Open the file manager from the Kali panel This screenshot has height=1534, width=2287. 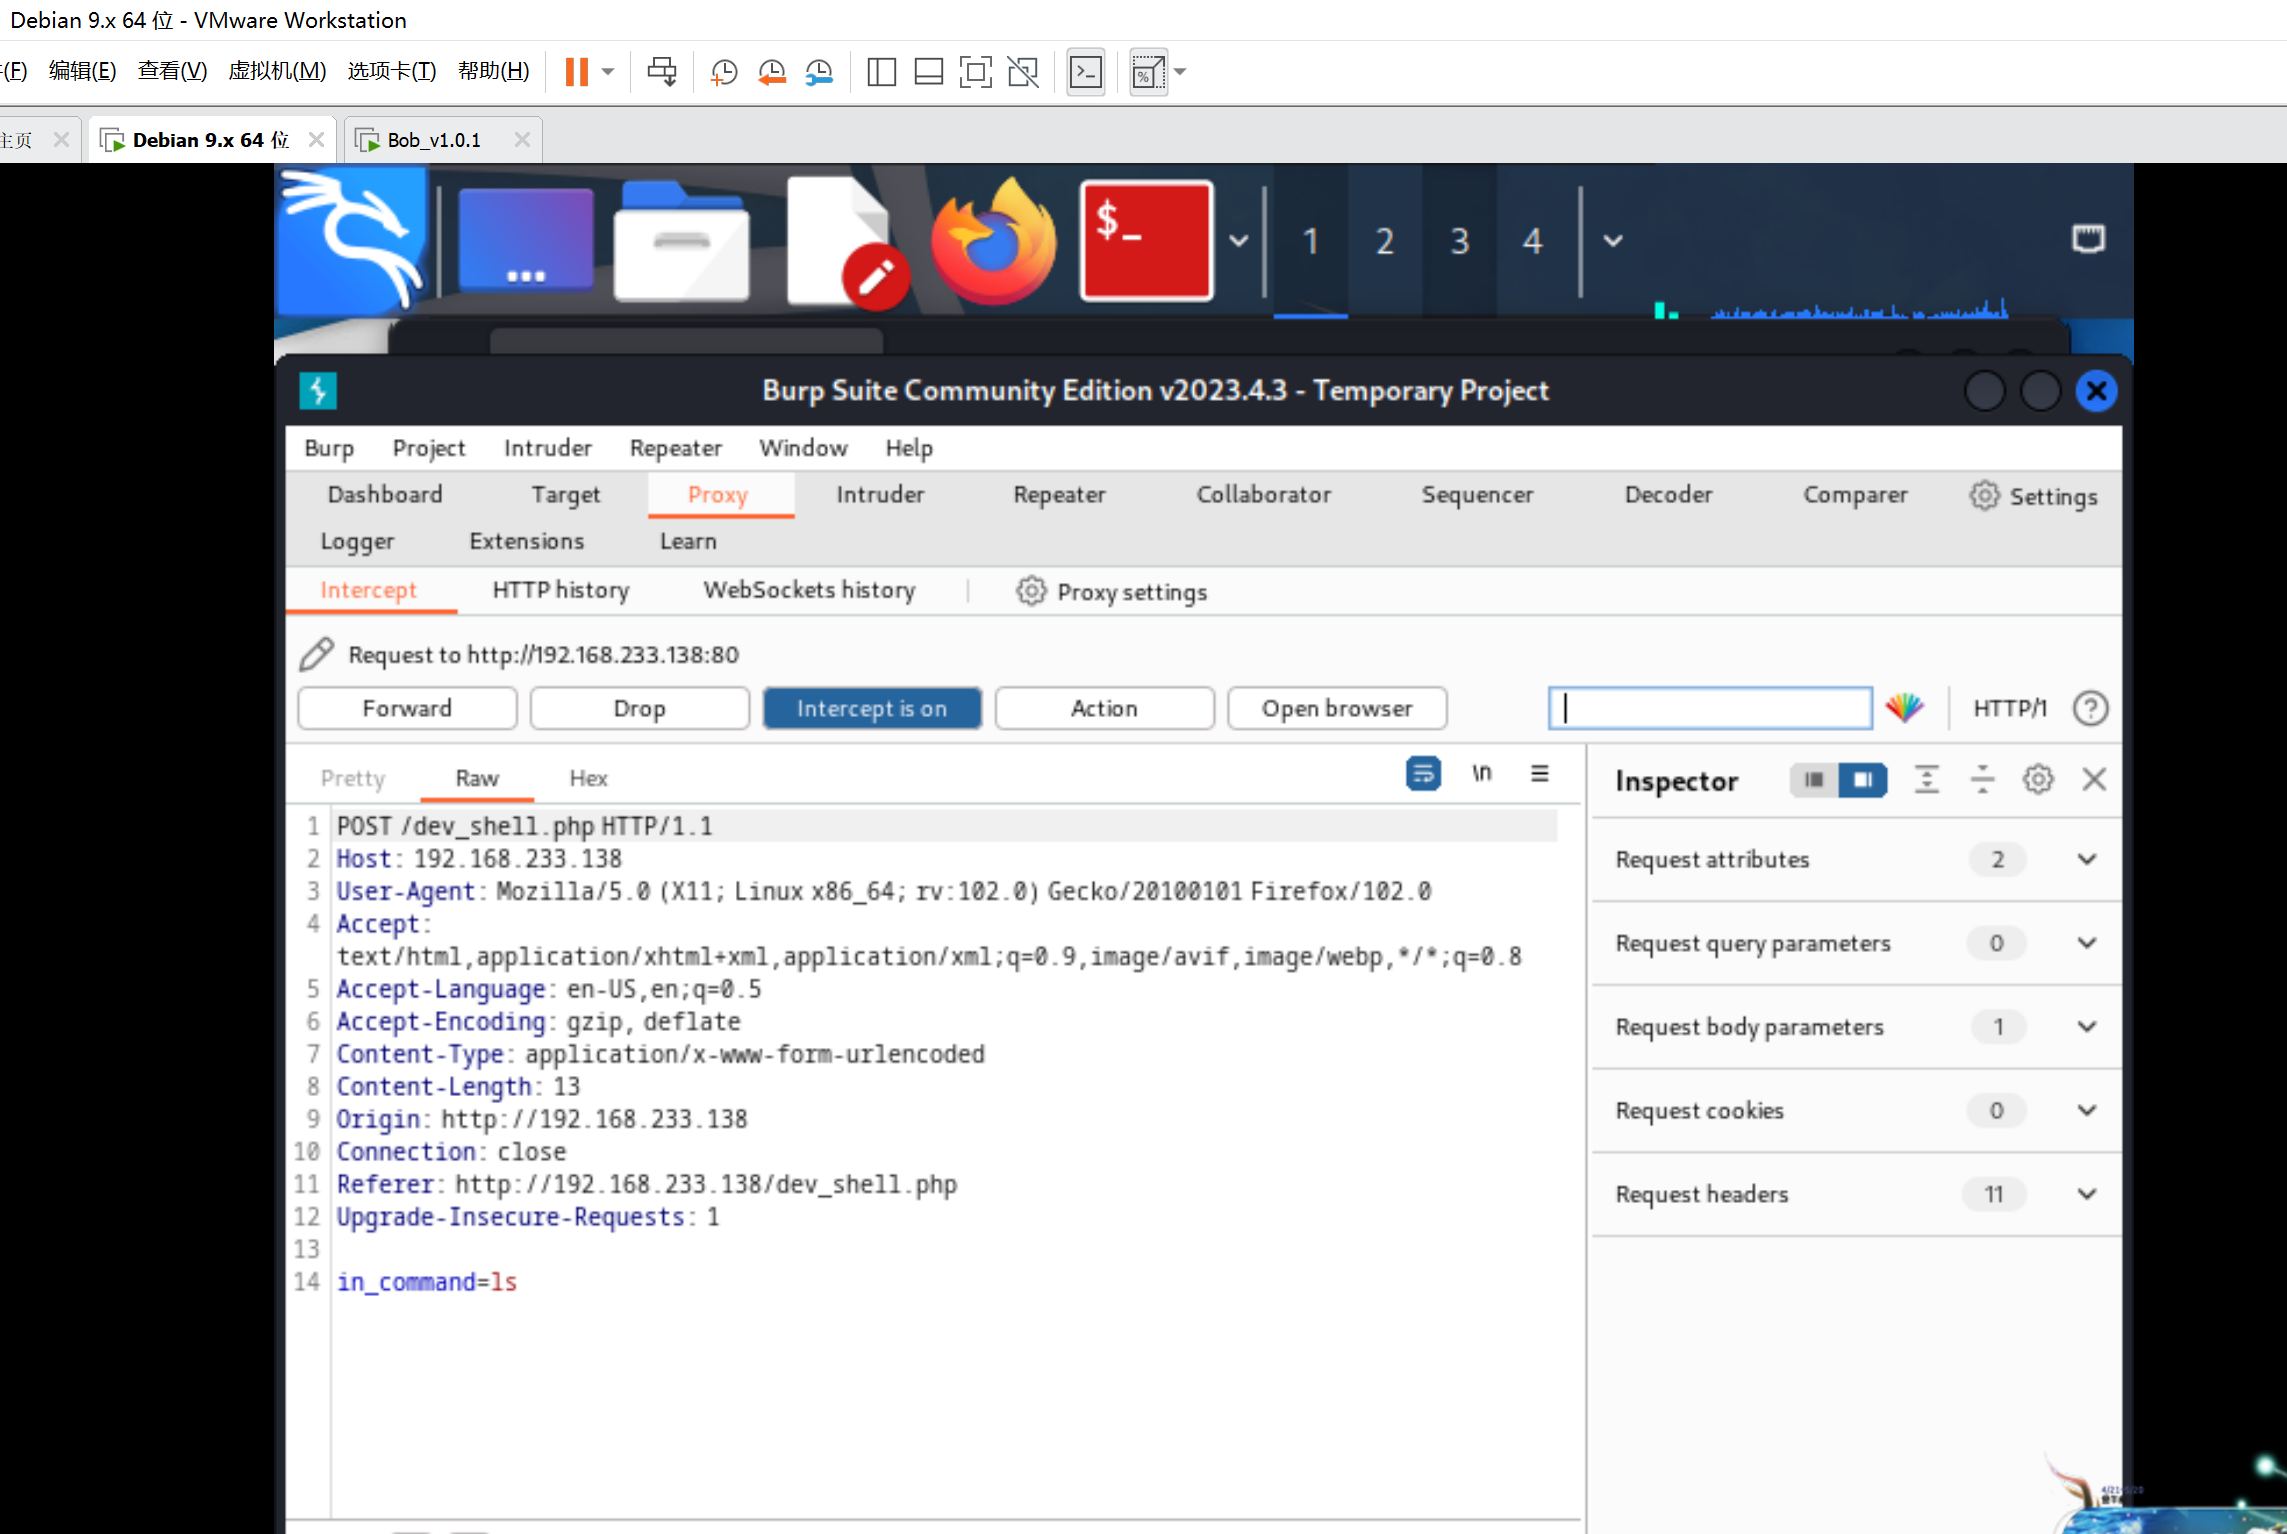[682, 241]
